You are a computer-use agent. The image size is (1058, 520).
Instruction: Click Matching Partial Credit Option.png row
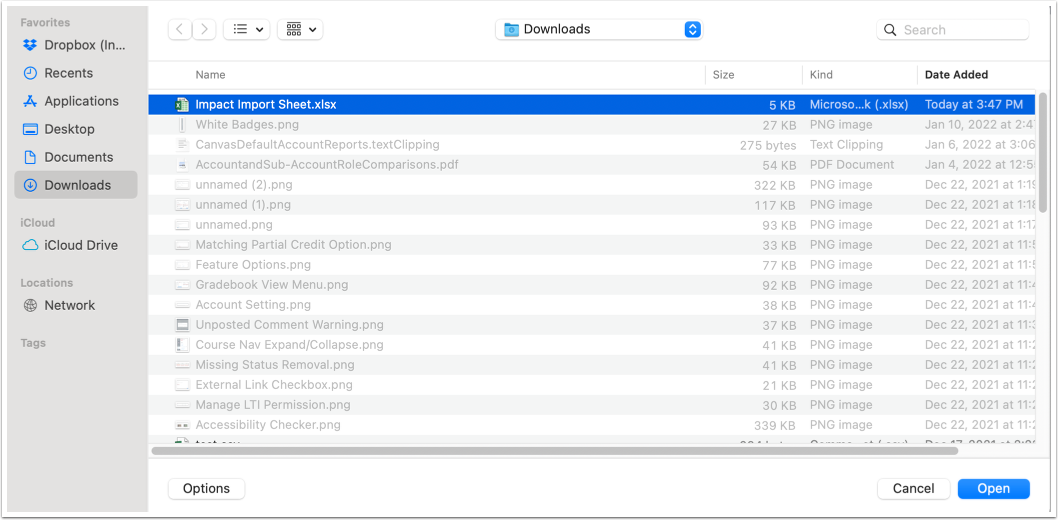tap(592, 245)
